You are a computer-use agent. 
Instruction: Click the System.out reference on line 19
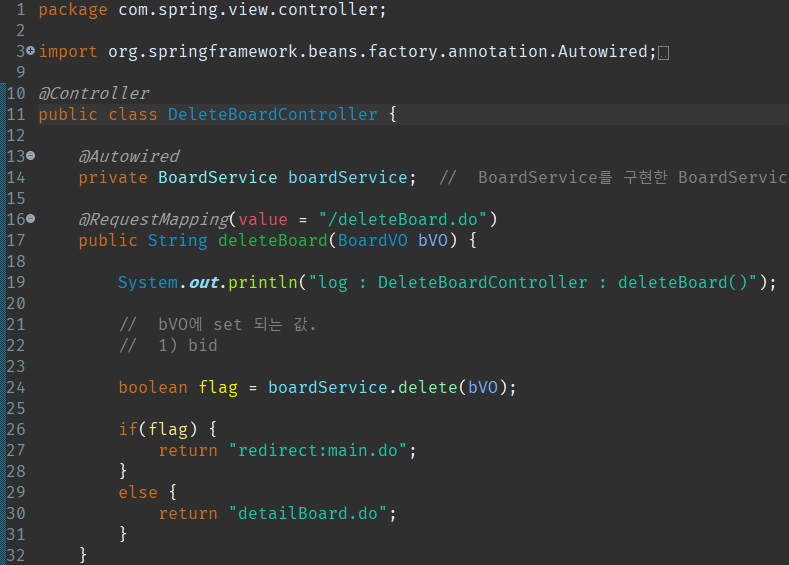tap(168, 282)
